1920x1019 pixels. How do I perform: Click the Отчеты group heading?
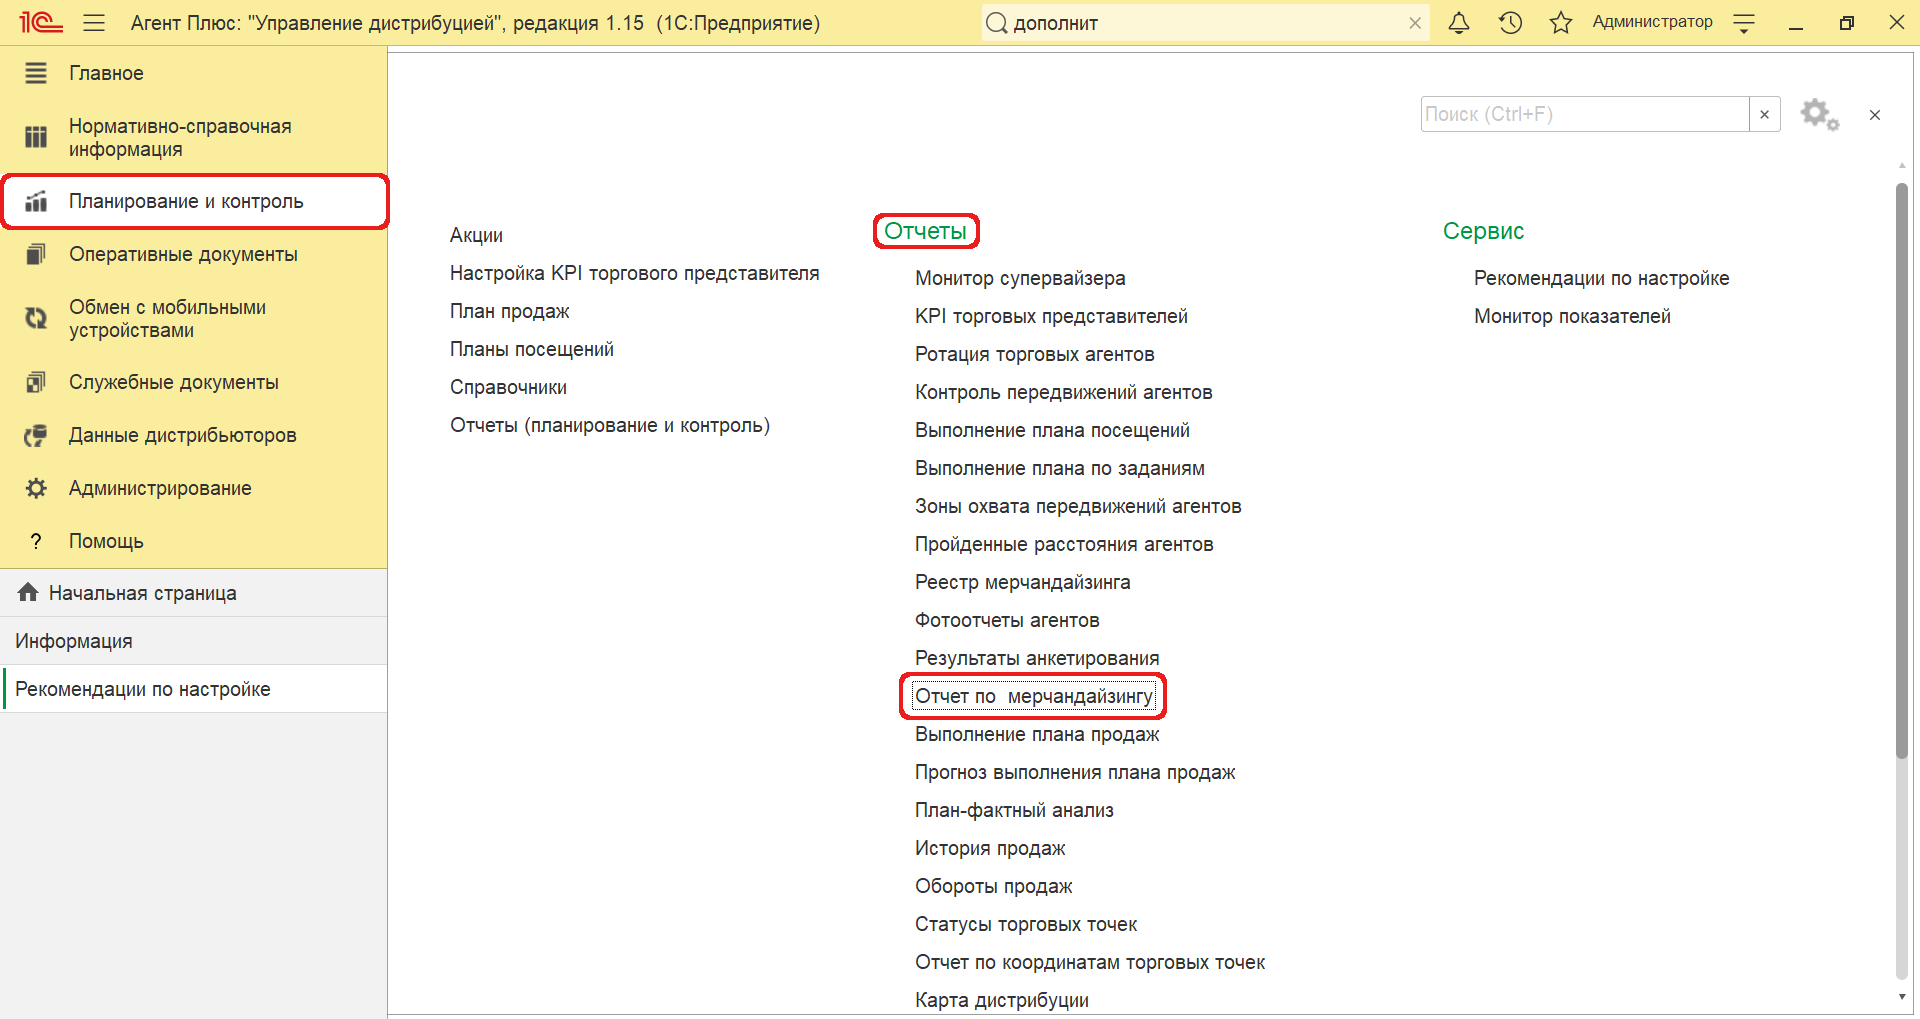pyautogui.click(x=925, y=231)
